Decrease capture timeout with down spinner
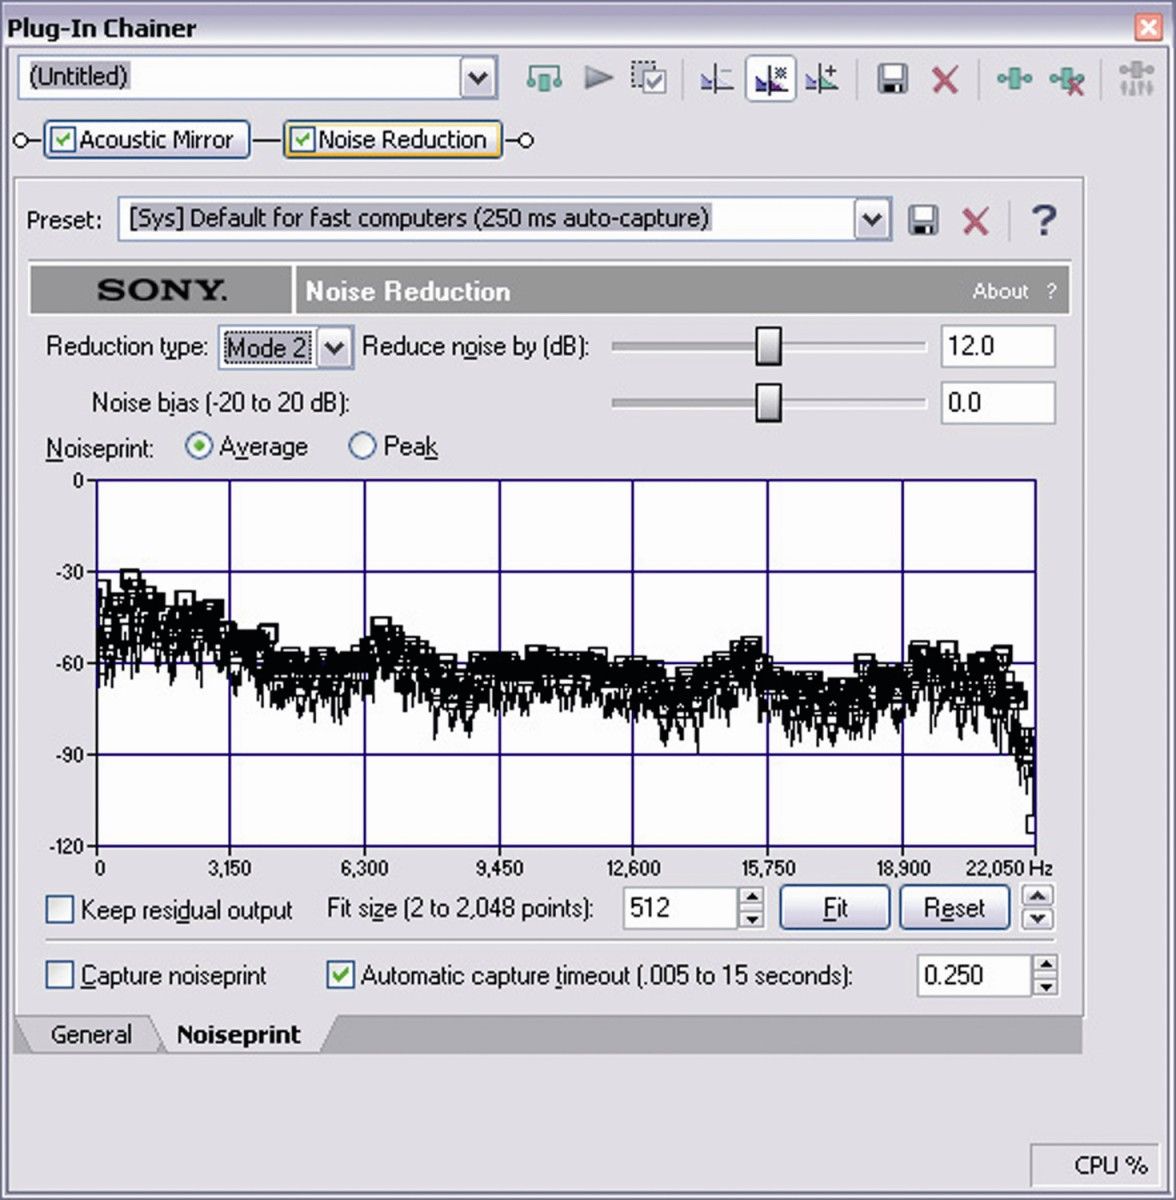 1045,986
